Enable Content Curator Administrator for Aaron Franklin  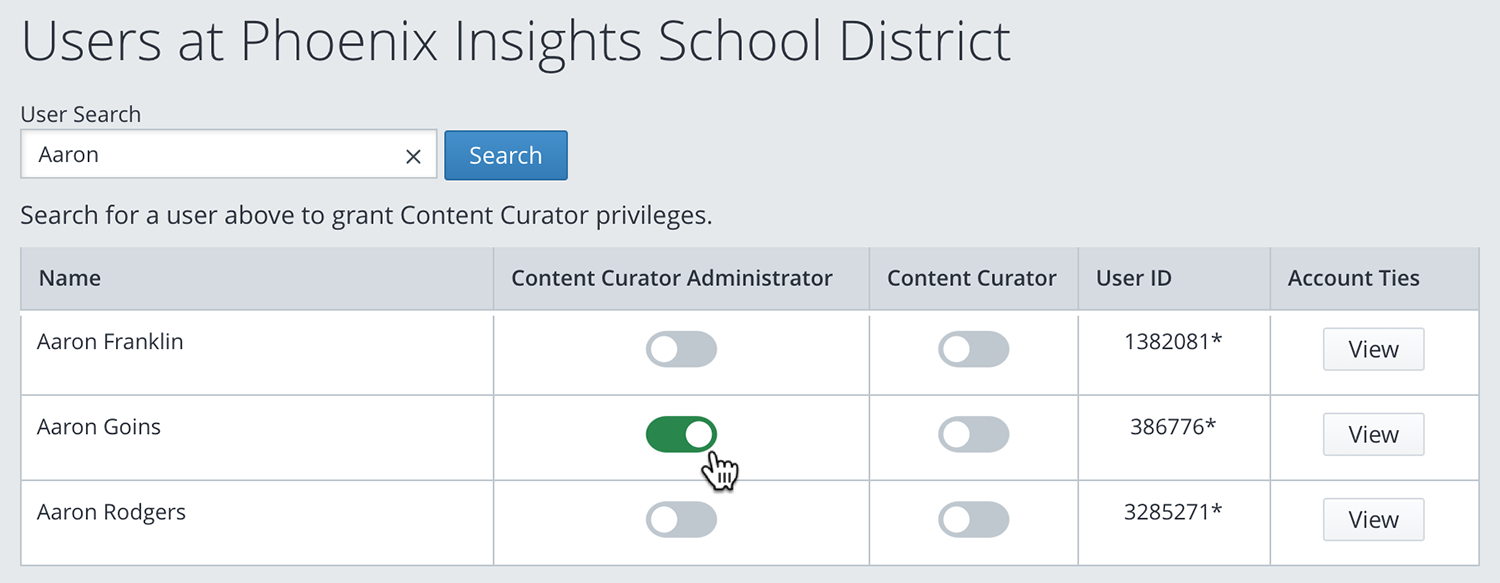click(681, 349)
